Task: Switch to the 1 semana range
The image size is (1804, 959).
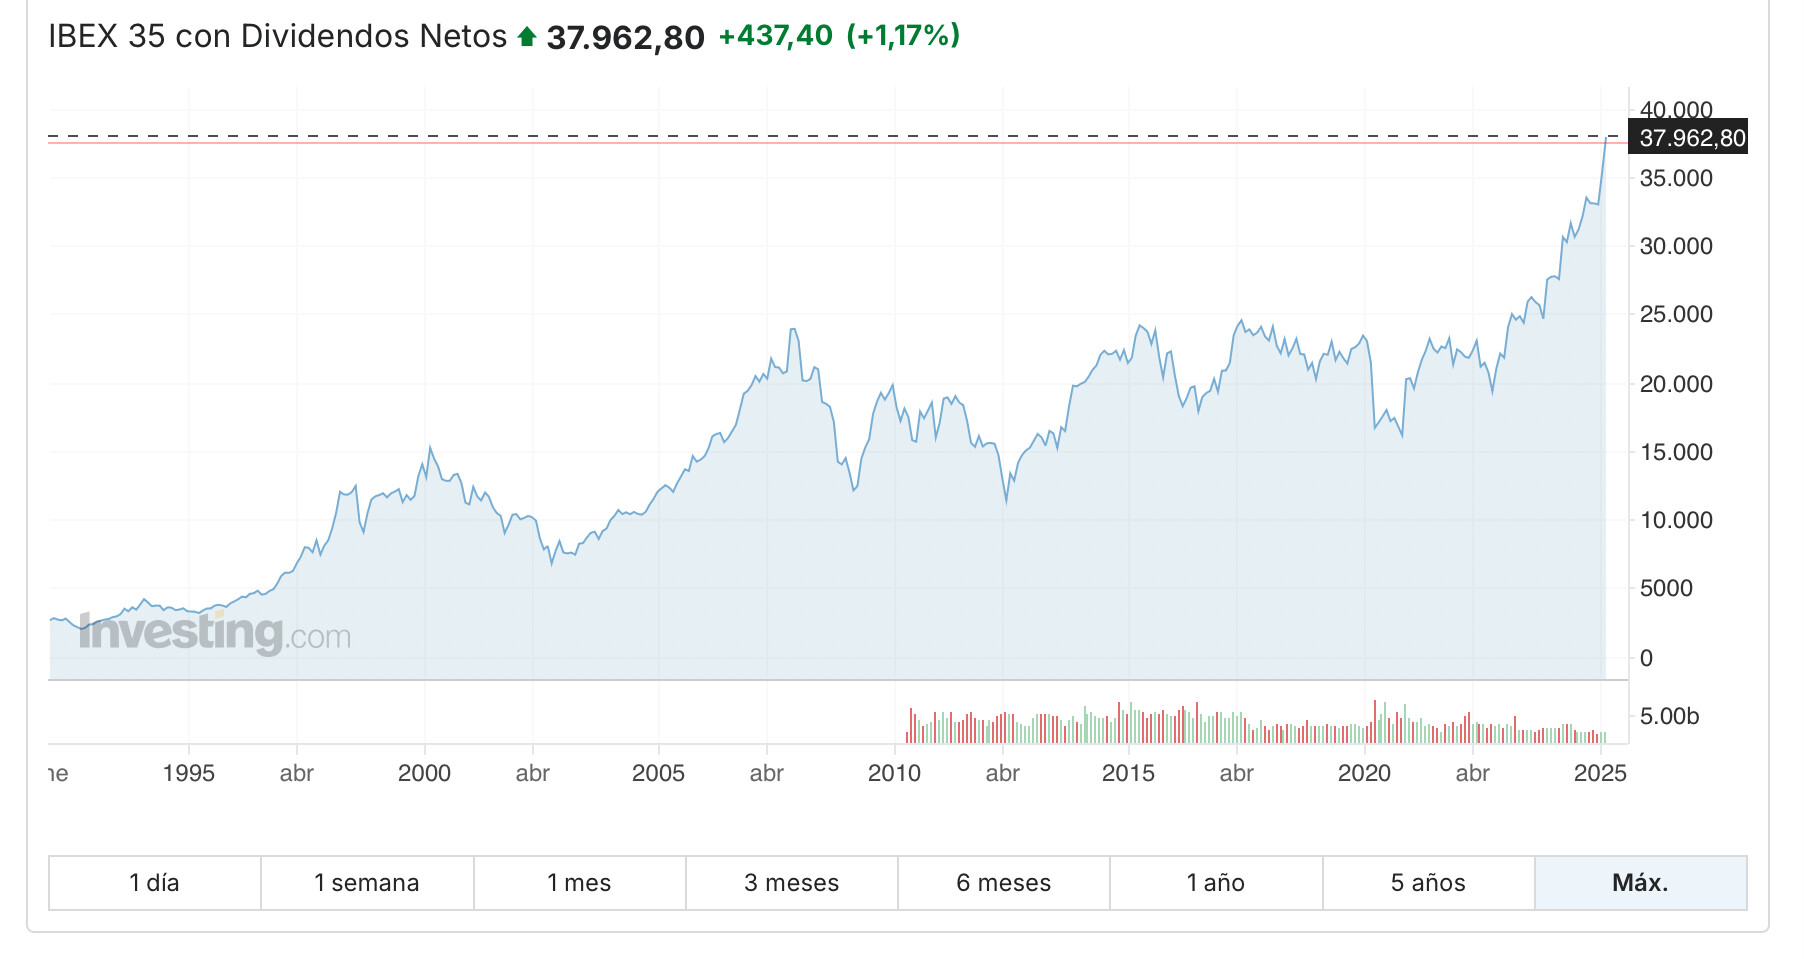Action: (367, 883)
